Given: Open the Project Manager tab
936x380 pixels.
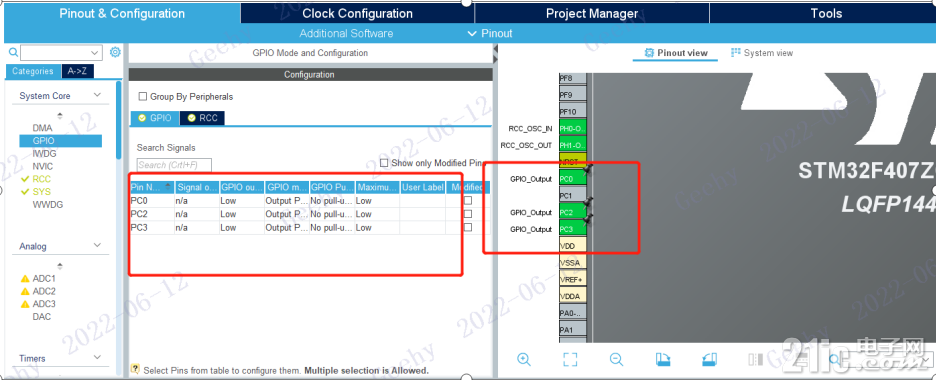Looking at the screenshot, I should point(592,13).
